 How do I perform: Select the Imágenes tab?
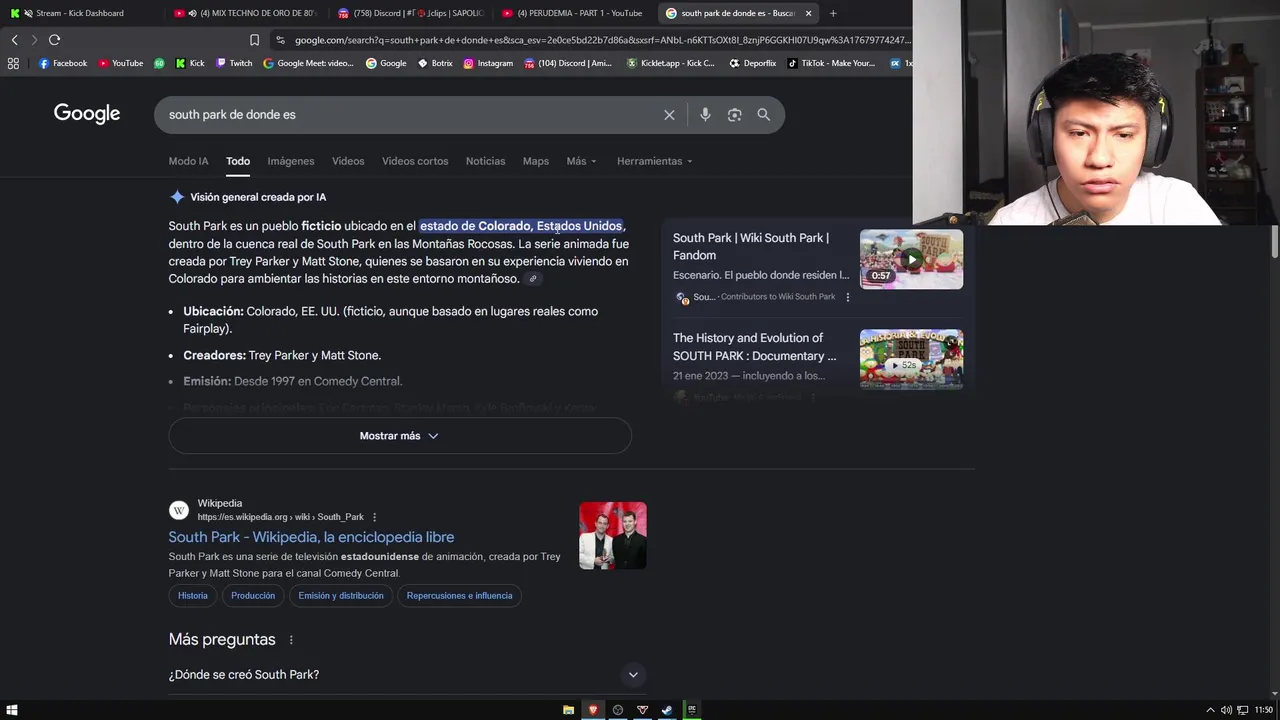[291, 161]
